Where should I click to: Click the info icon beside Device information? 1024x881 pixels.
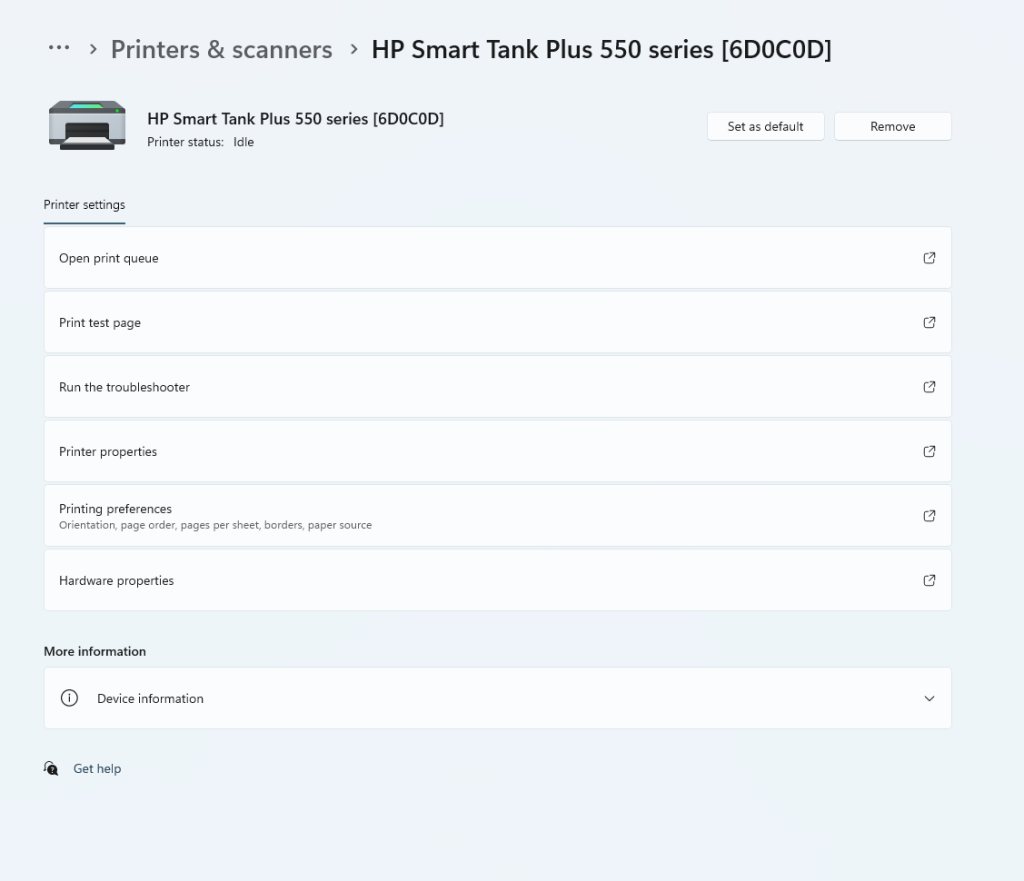pyautogui.click(x=69, y=698)
